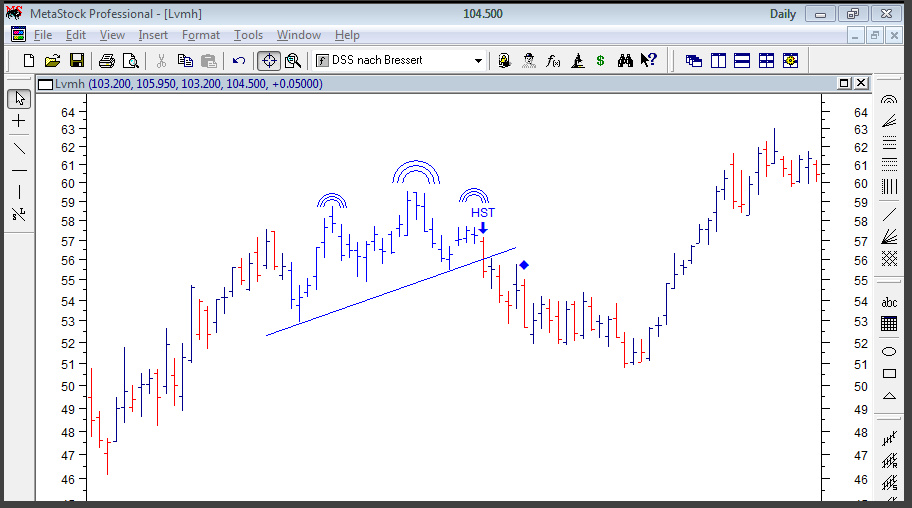Open the File menu

43,35
